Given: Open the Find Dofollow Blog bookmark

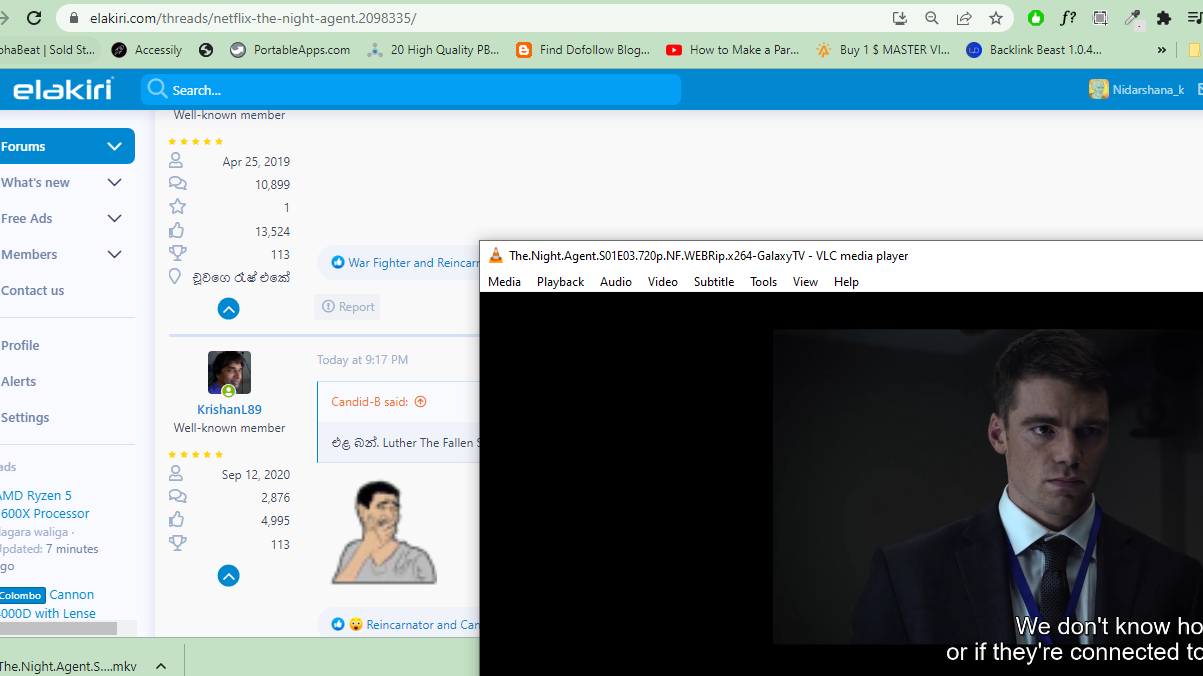Looking at the screenshot, I should click(583, 50).
